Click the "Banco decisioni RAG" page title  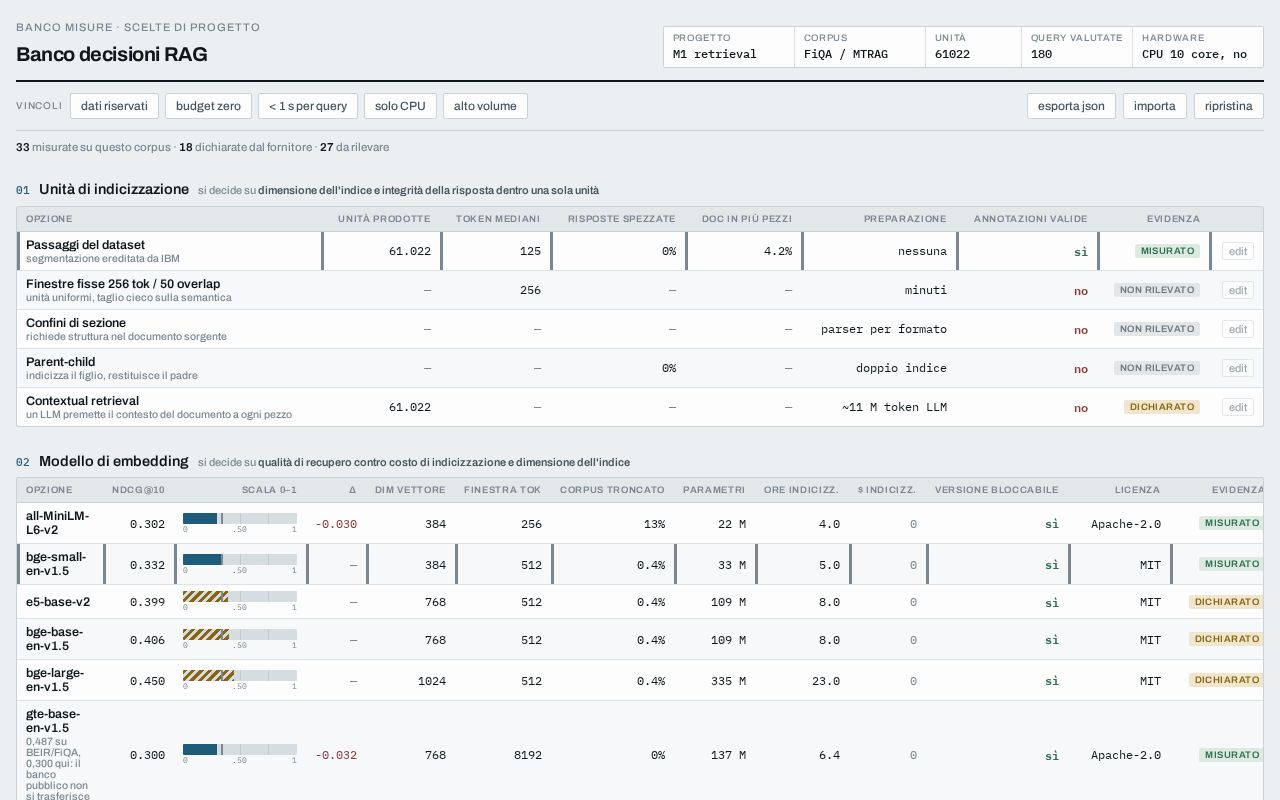pos(112,54)
